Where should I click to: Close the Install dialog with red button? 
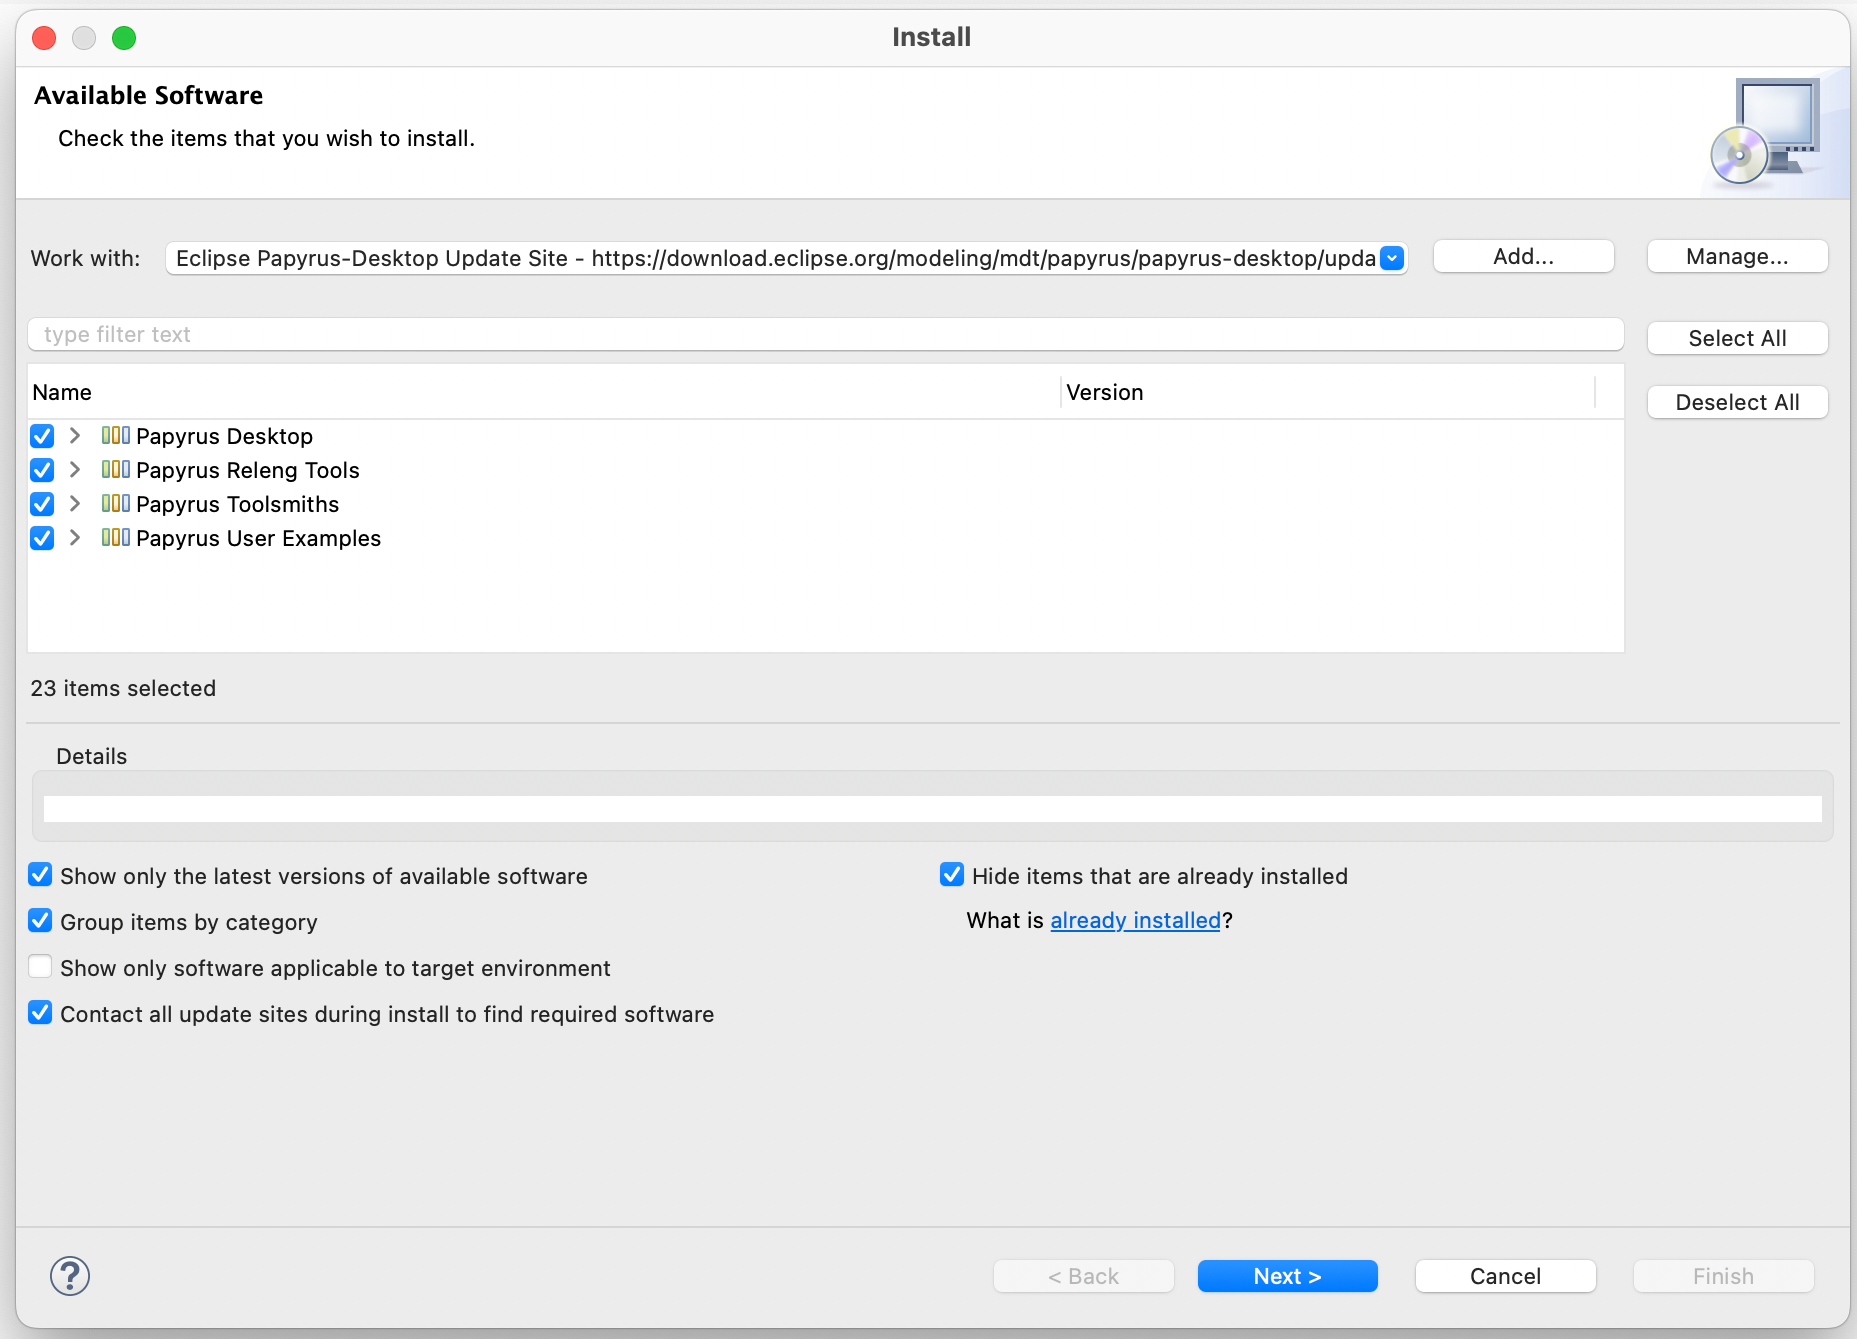click(44, 38)
